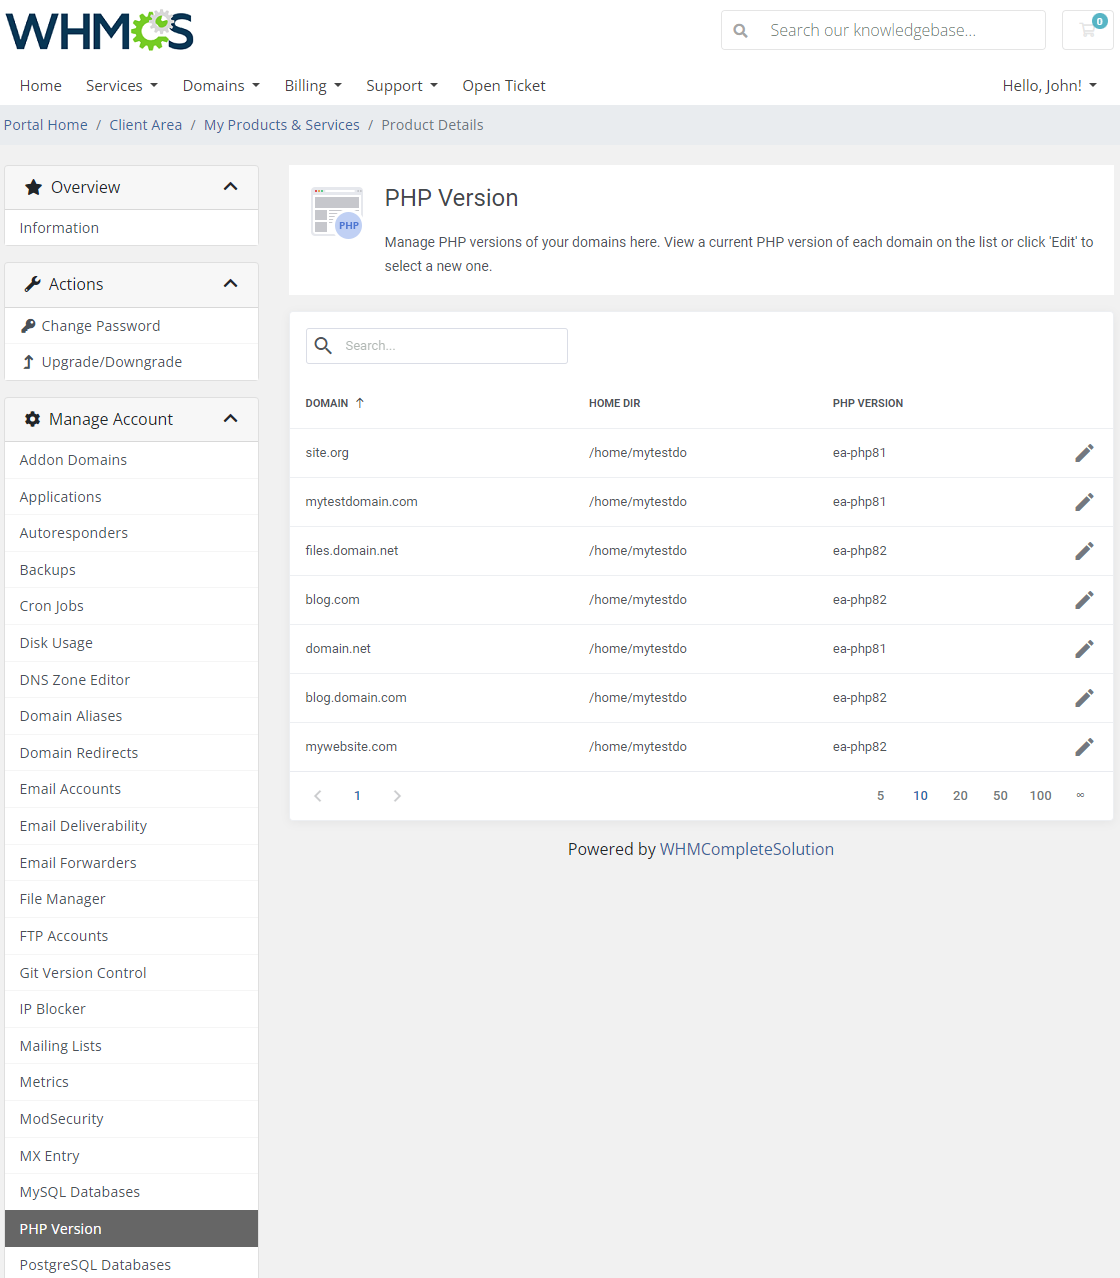
Task: Open DNS Zone Editor in sidebar
Action: coord(131,680)
